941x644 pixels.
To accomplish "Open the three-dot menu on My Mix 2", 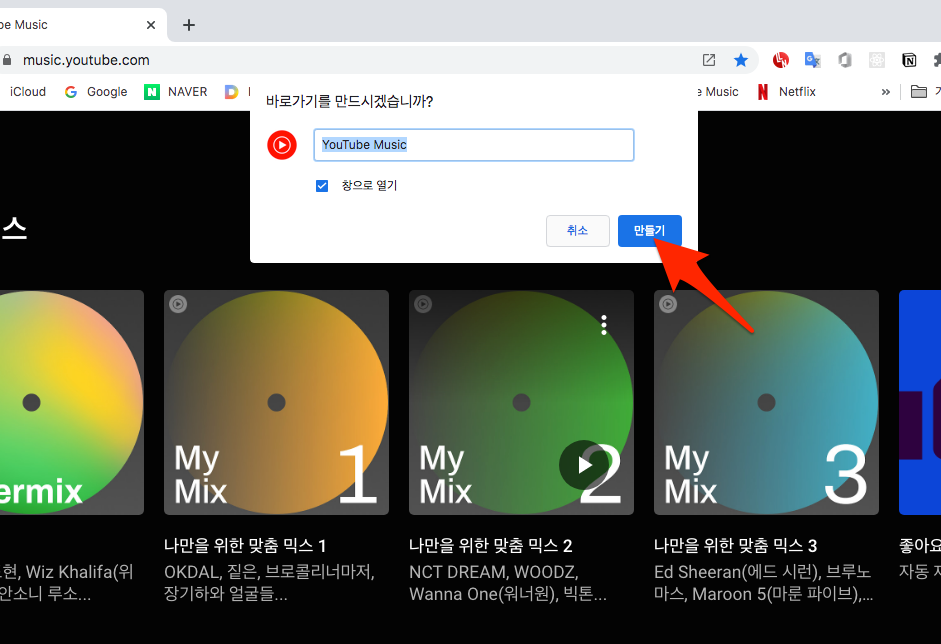I will [x=604, y=325].
